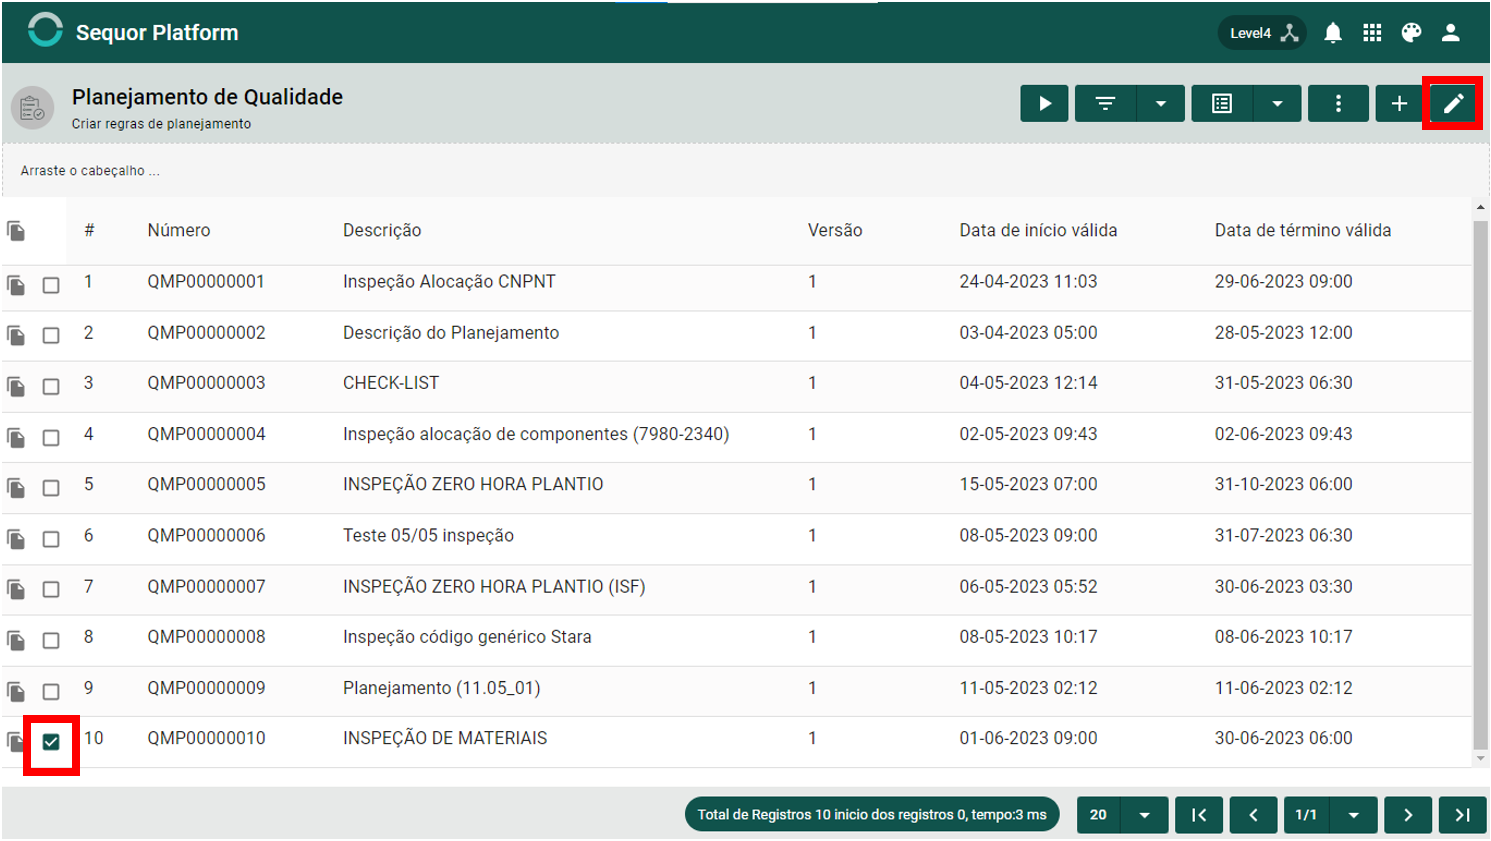The height and width of the screenshot is (841, 1491).
Task: Sort by the Número column header
Action: tap(179, 230)
